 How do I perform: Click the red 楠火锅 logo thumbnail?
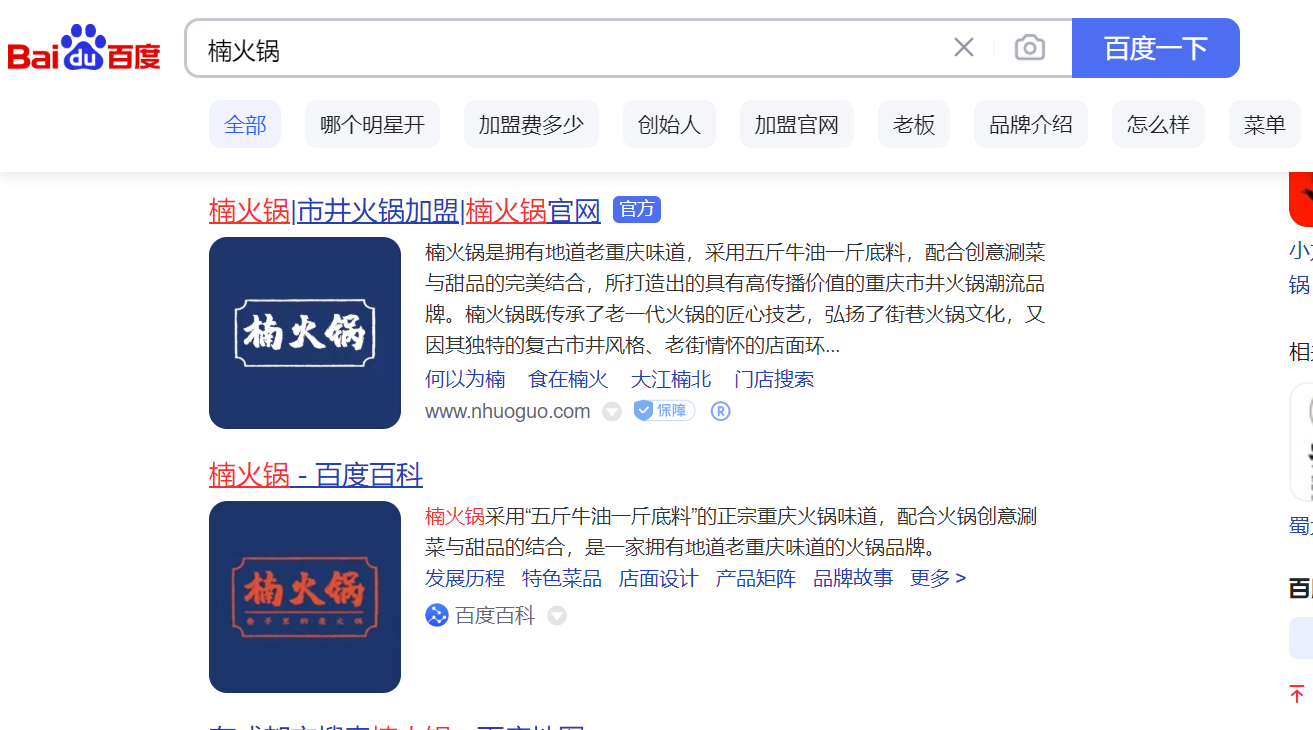tap(305, 597)
